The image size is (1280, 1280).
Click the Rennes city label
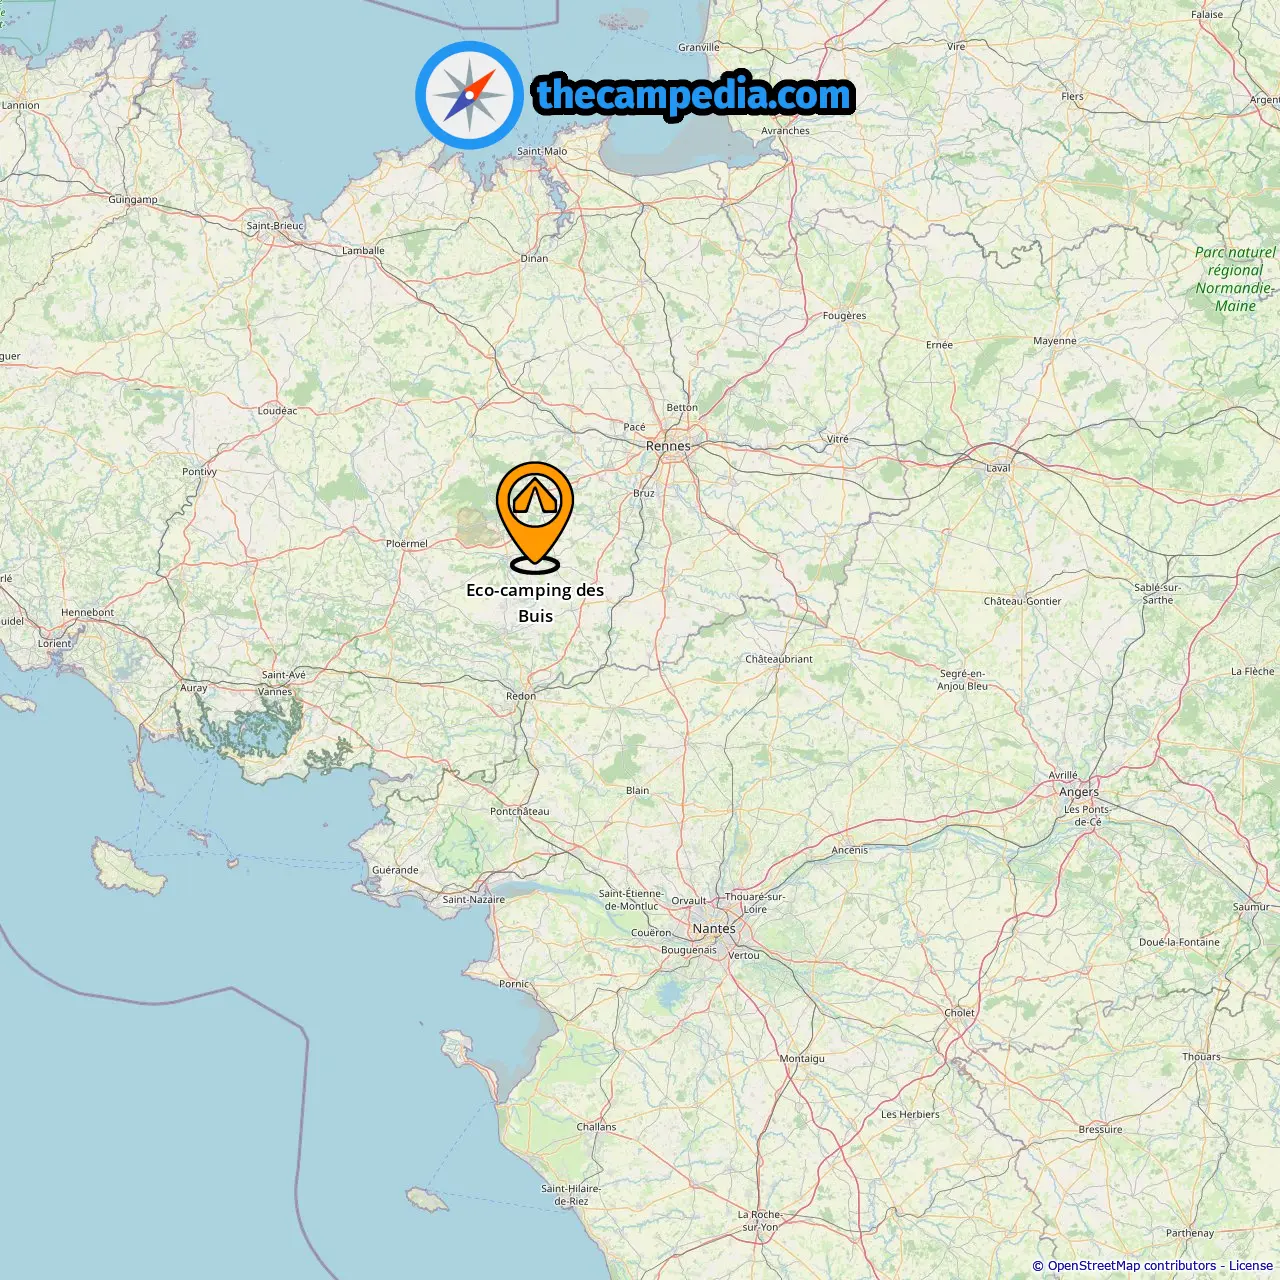tap(668, 446)
